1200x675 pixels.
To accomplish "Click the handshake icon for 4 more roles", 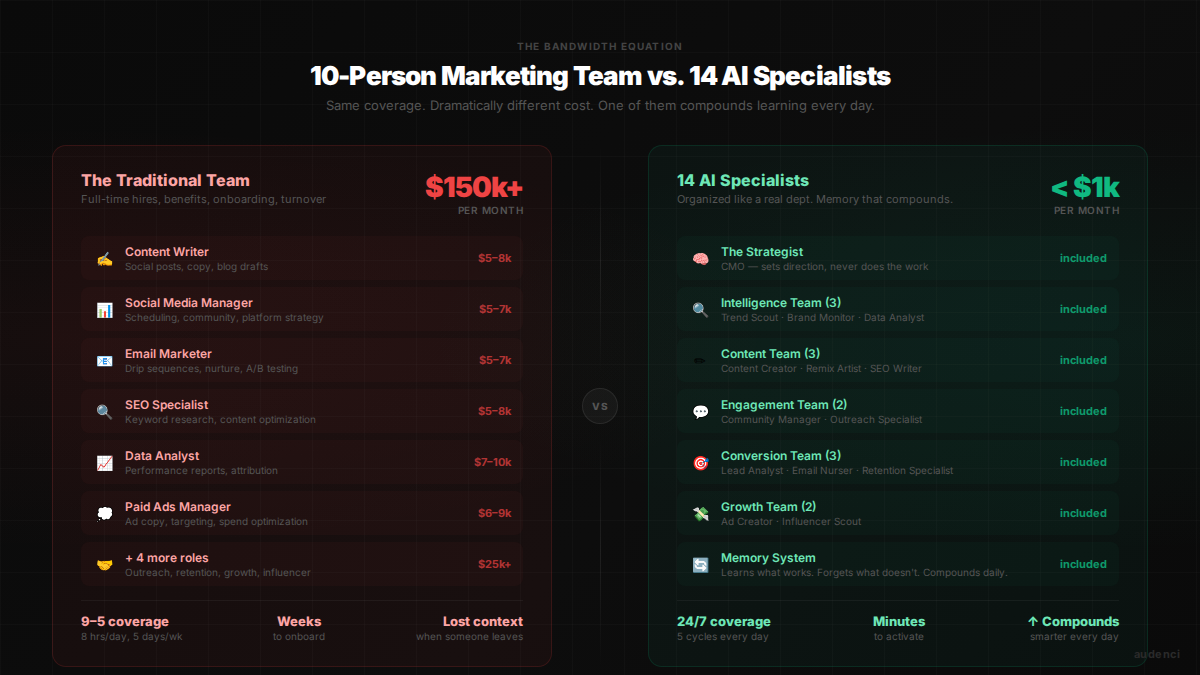I will click(104, 565).
